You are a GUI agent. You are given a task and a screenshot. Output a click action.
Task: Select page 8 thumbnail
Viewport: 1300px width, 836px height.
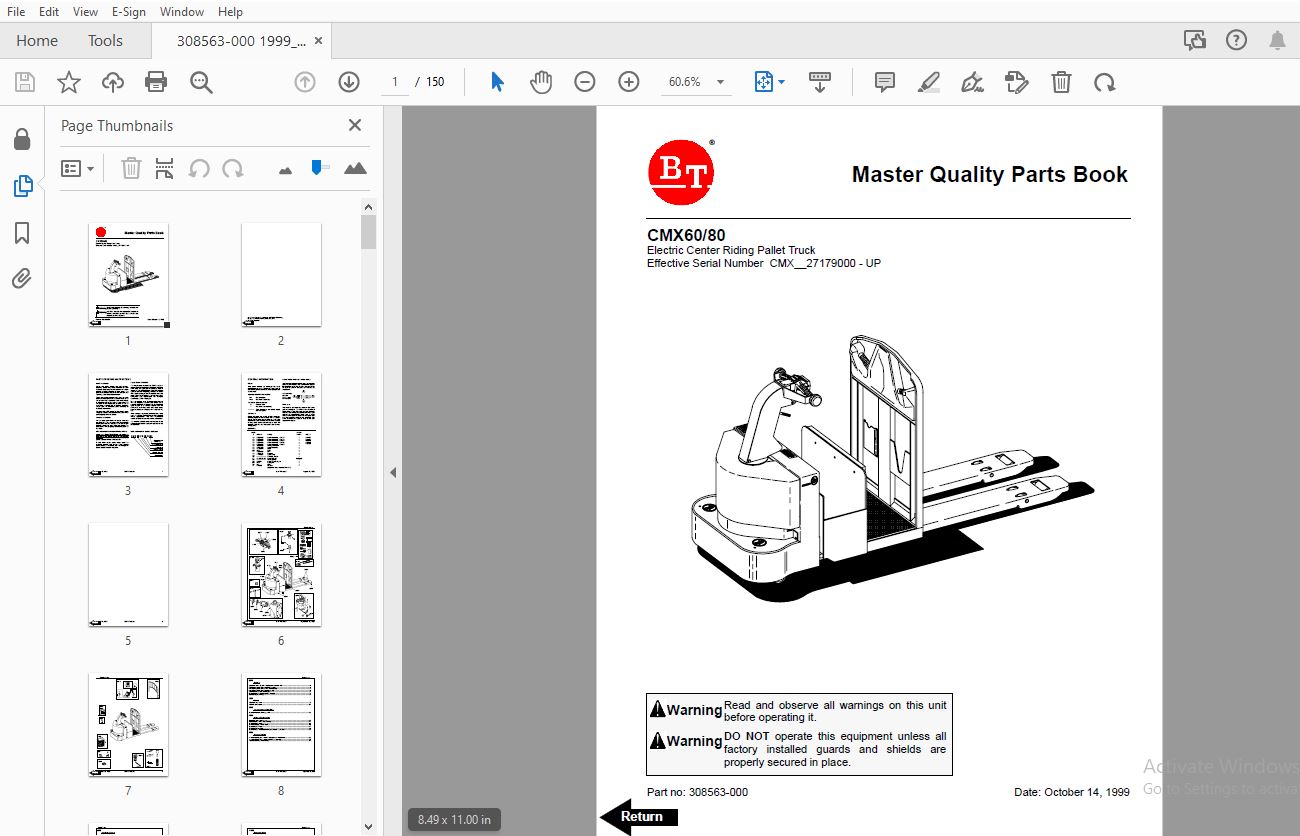click(x=281, y=725)
